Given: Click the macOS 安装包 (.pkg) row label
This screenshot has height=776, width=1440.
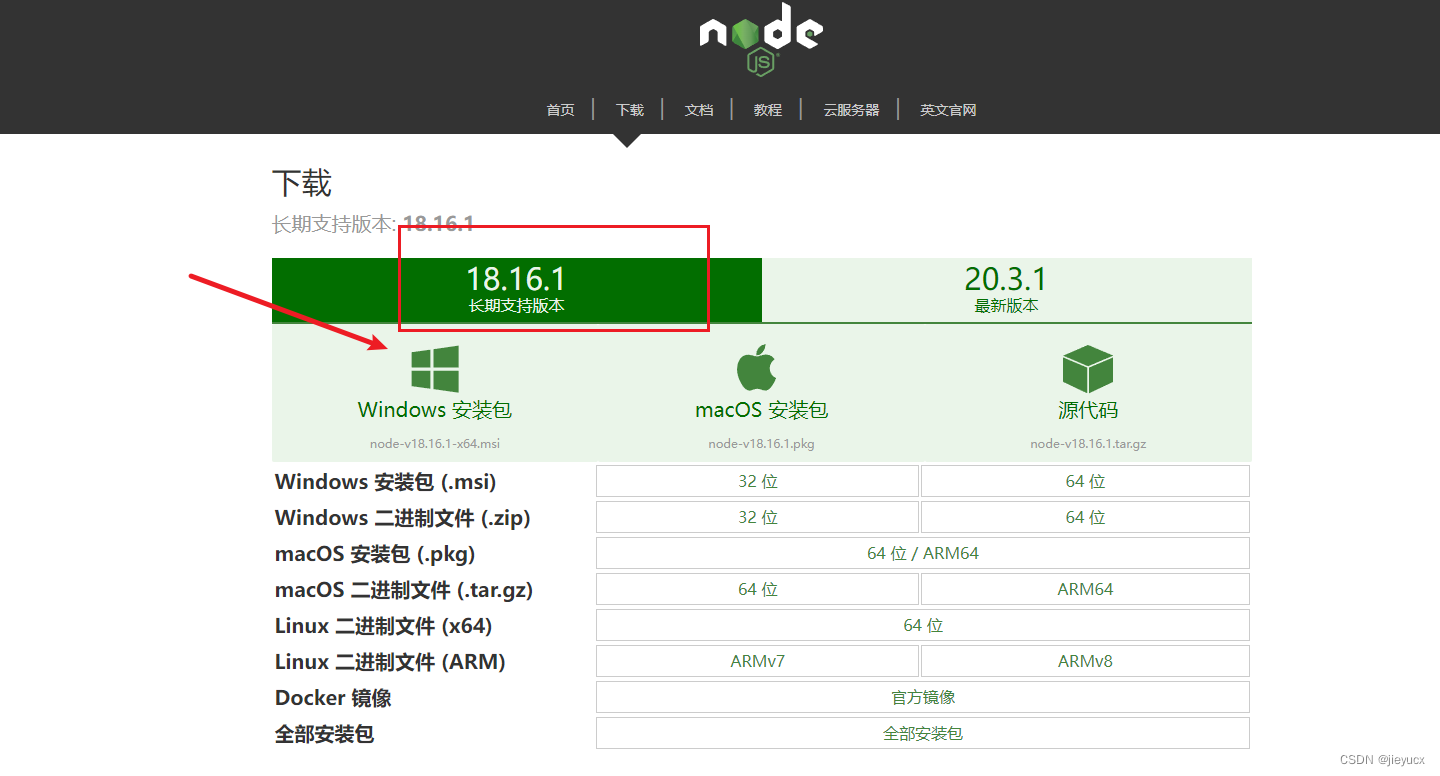Looking at the screenshot, I should pos(375,554).
